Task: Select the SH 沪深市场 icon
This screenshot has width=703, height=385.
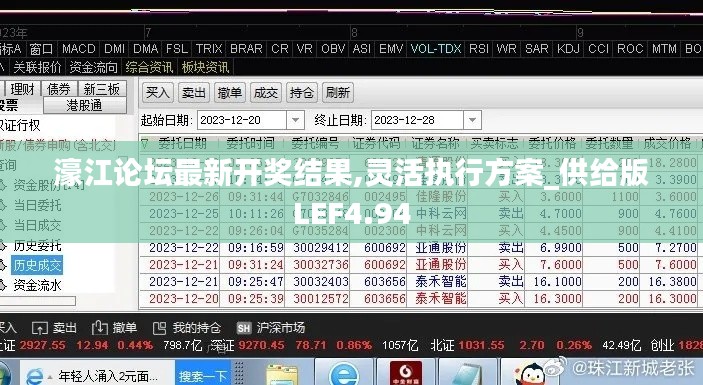Action: 244,329
